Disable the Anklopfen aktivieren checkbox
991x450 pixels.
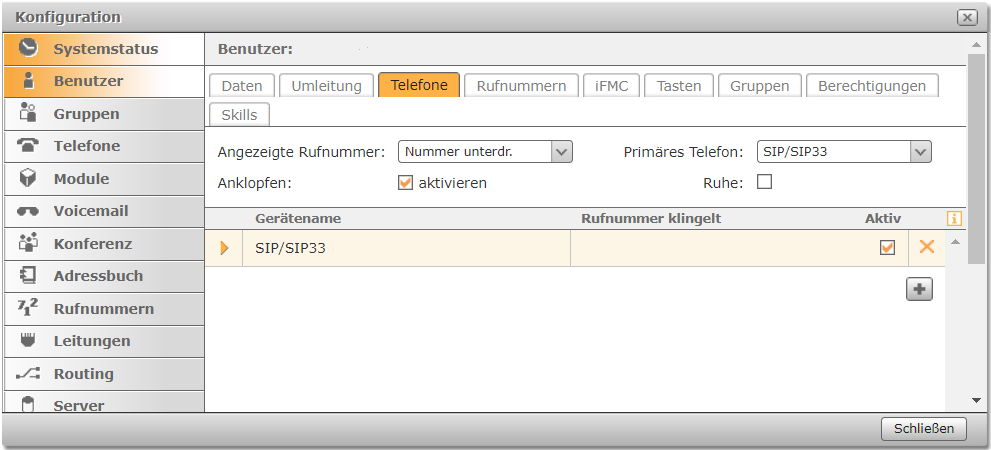point(405,183)
